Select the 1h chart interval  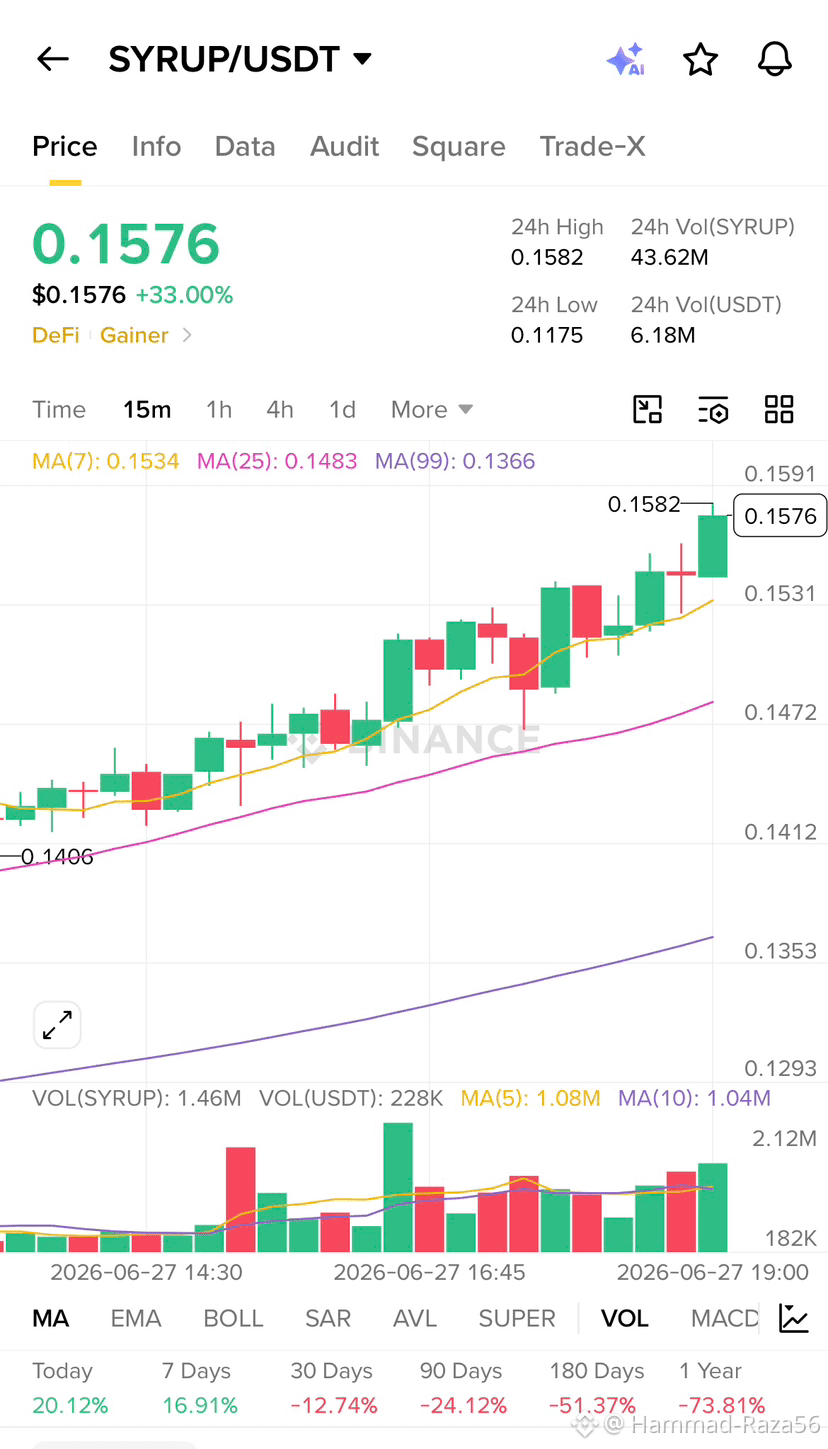point(219,409)
